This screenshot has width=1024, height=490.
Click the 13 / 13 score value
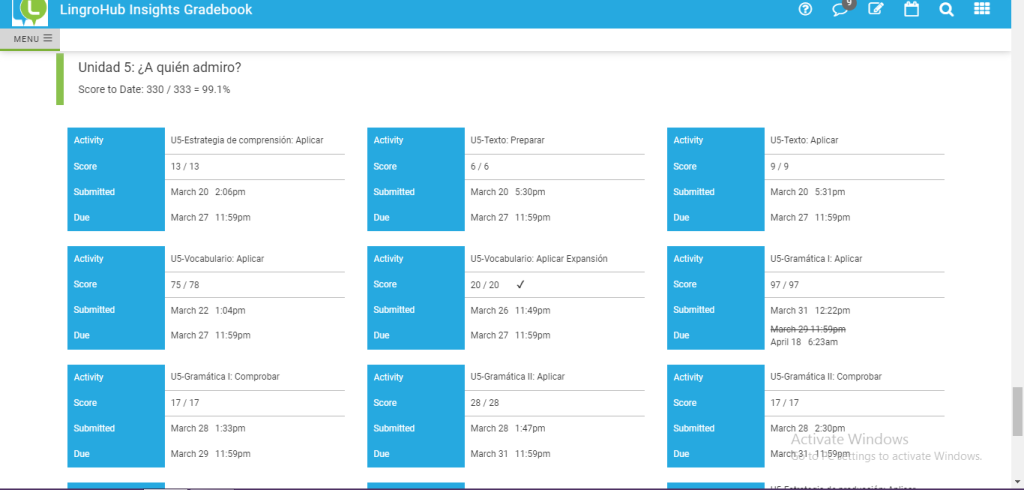click(x=185, y=167)
